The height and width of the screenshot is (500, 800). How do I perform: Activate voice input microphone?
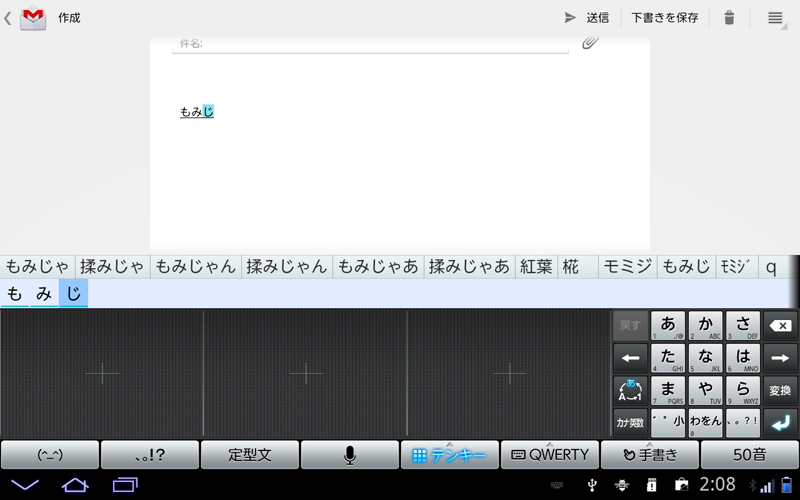[350, 455]
